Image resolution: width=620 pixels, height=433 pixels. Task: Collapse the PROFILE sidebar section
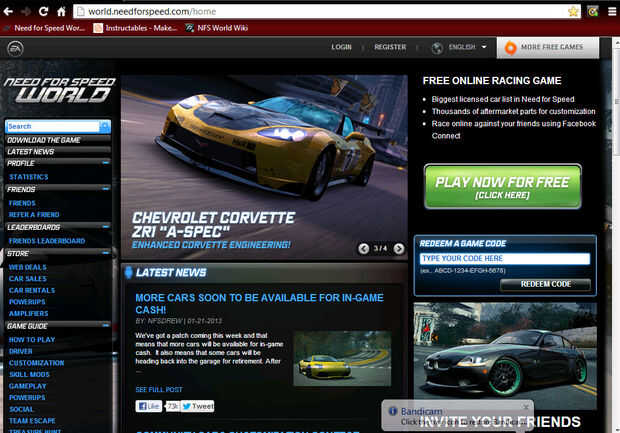click(106, 163)
